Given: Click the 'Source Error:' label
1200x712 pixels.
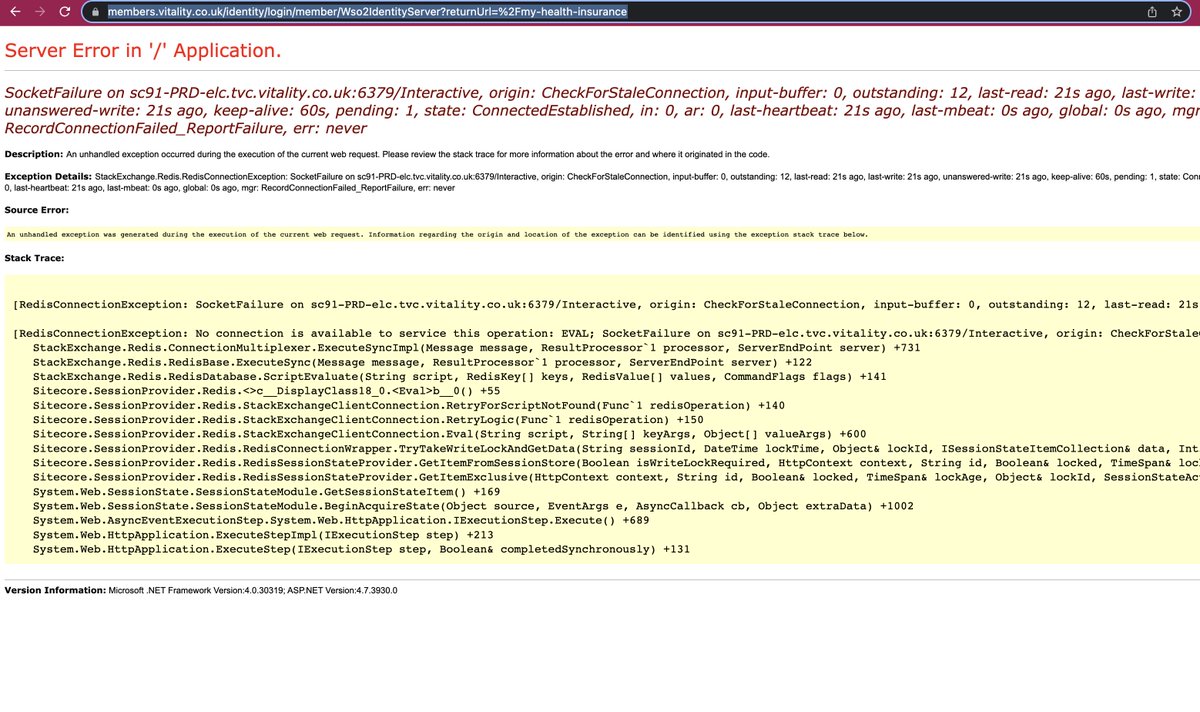Looking at the screenshot, I should coord(36,210).
